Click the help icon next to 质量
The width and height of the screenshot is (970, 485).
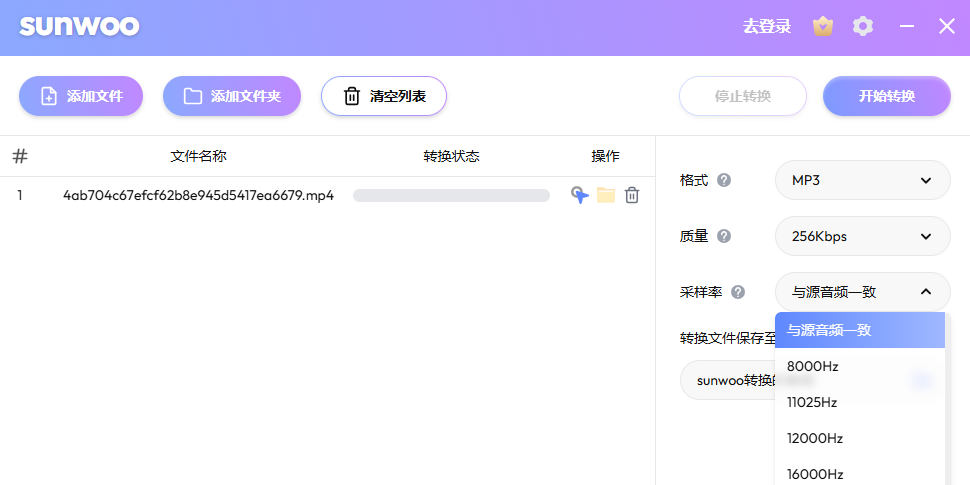[x=724, y=237]
